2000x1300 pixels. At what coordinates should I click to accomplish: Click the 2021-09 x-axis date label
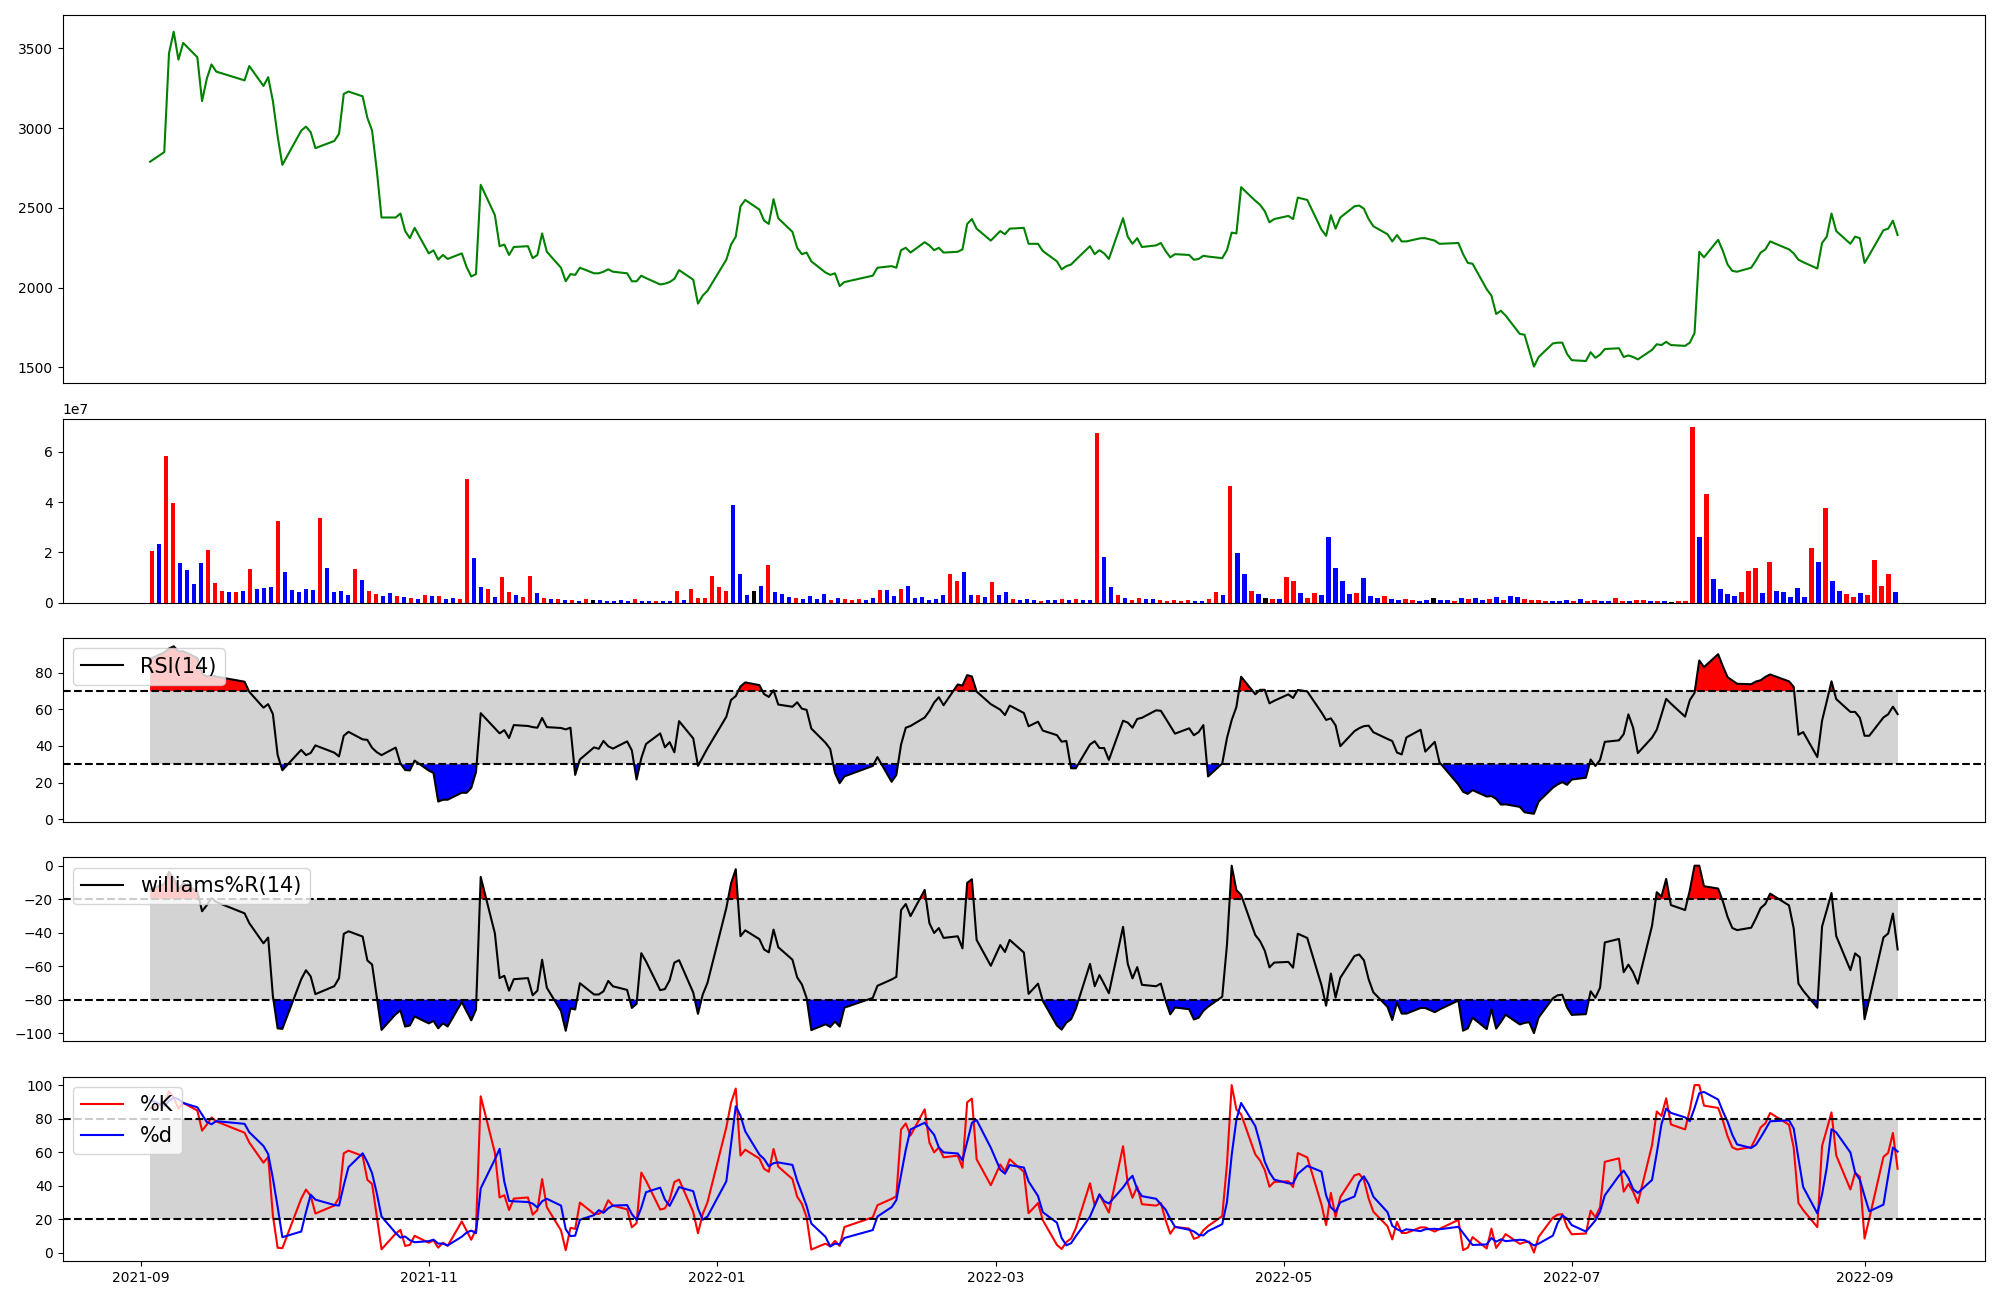point(141,1277)
